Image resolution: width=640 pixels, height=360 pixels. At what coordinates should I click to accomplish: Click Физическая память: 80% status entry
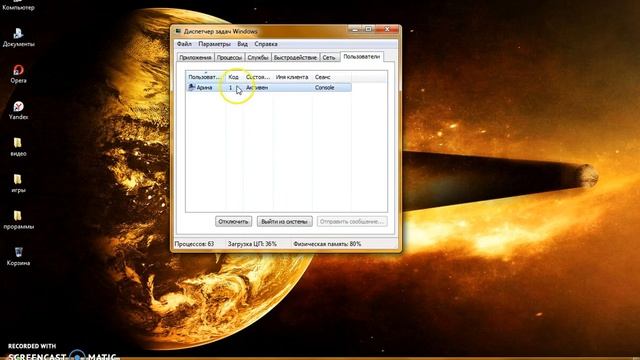point(327,244)
